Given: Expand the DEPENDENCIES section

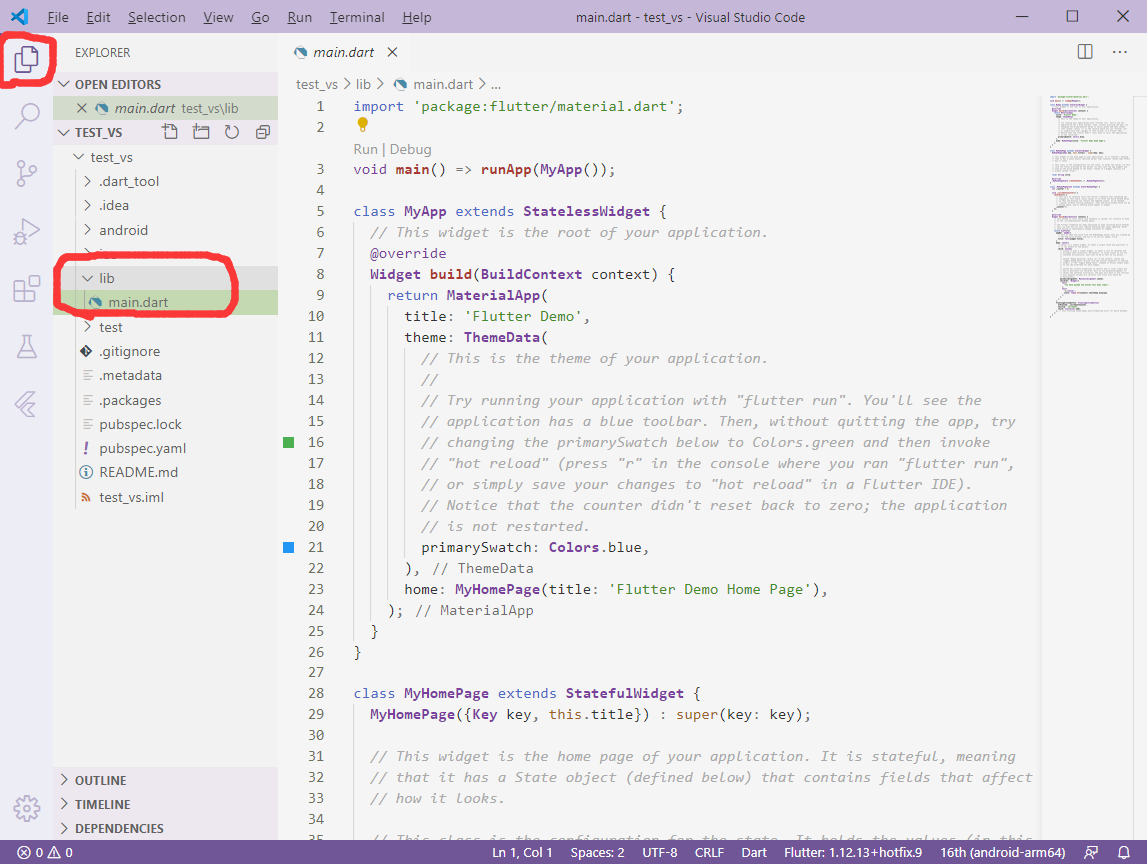Looking at the screenshot, I should (x=64, y=828).
